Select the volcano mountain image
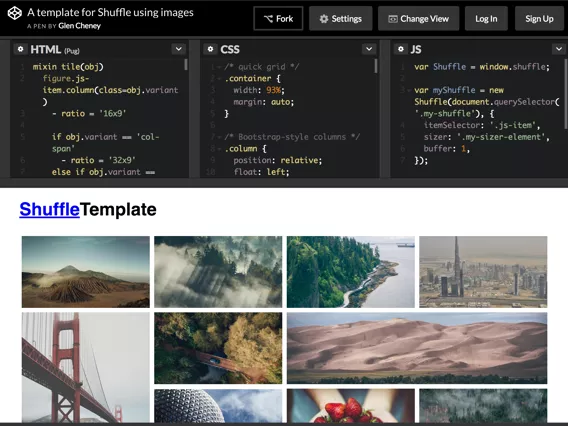 click(85, 272)
